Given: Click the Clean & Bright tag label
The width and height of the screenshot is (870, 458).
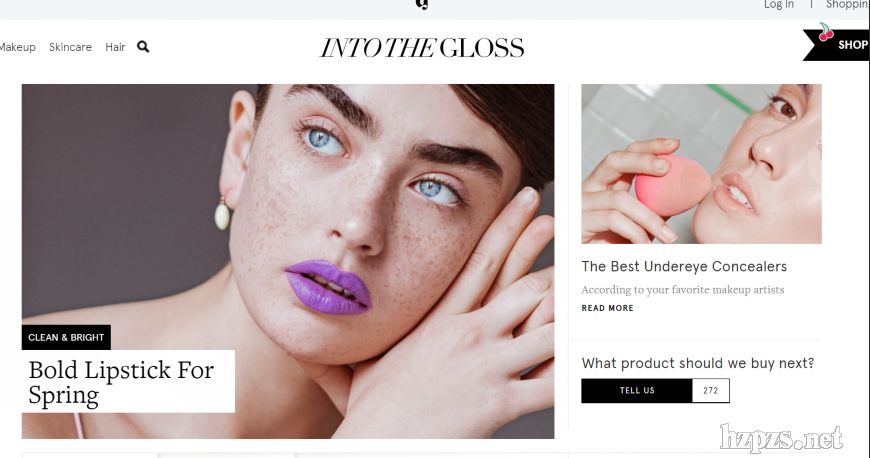Looking at the screenshot, I should (x=66, y=337).
